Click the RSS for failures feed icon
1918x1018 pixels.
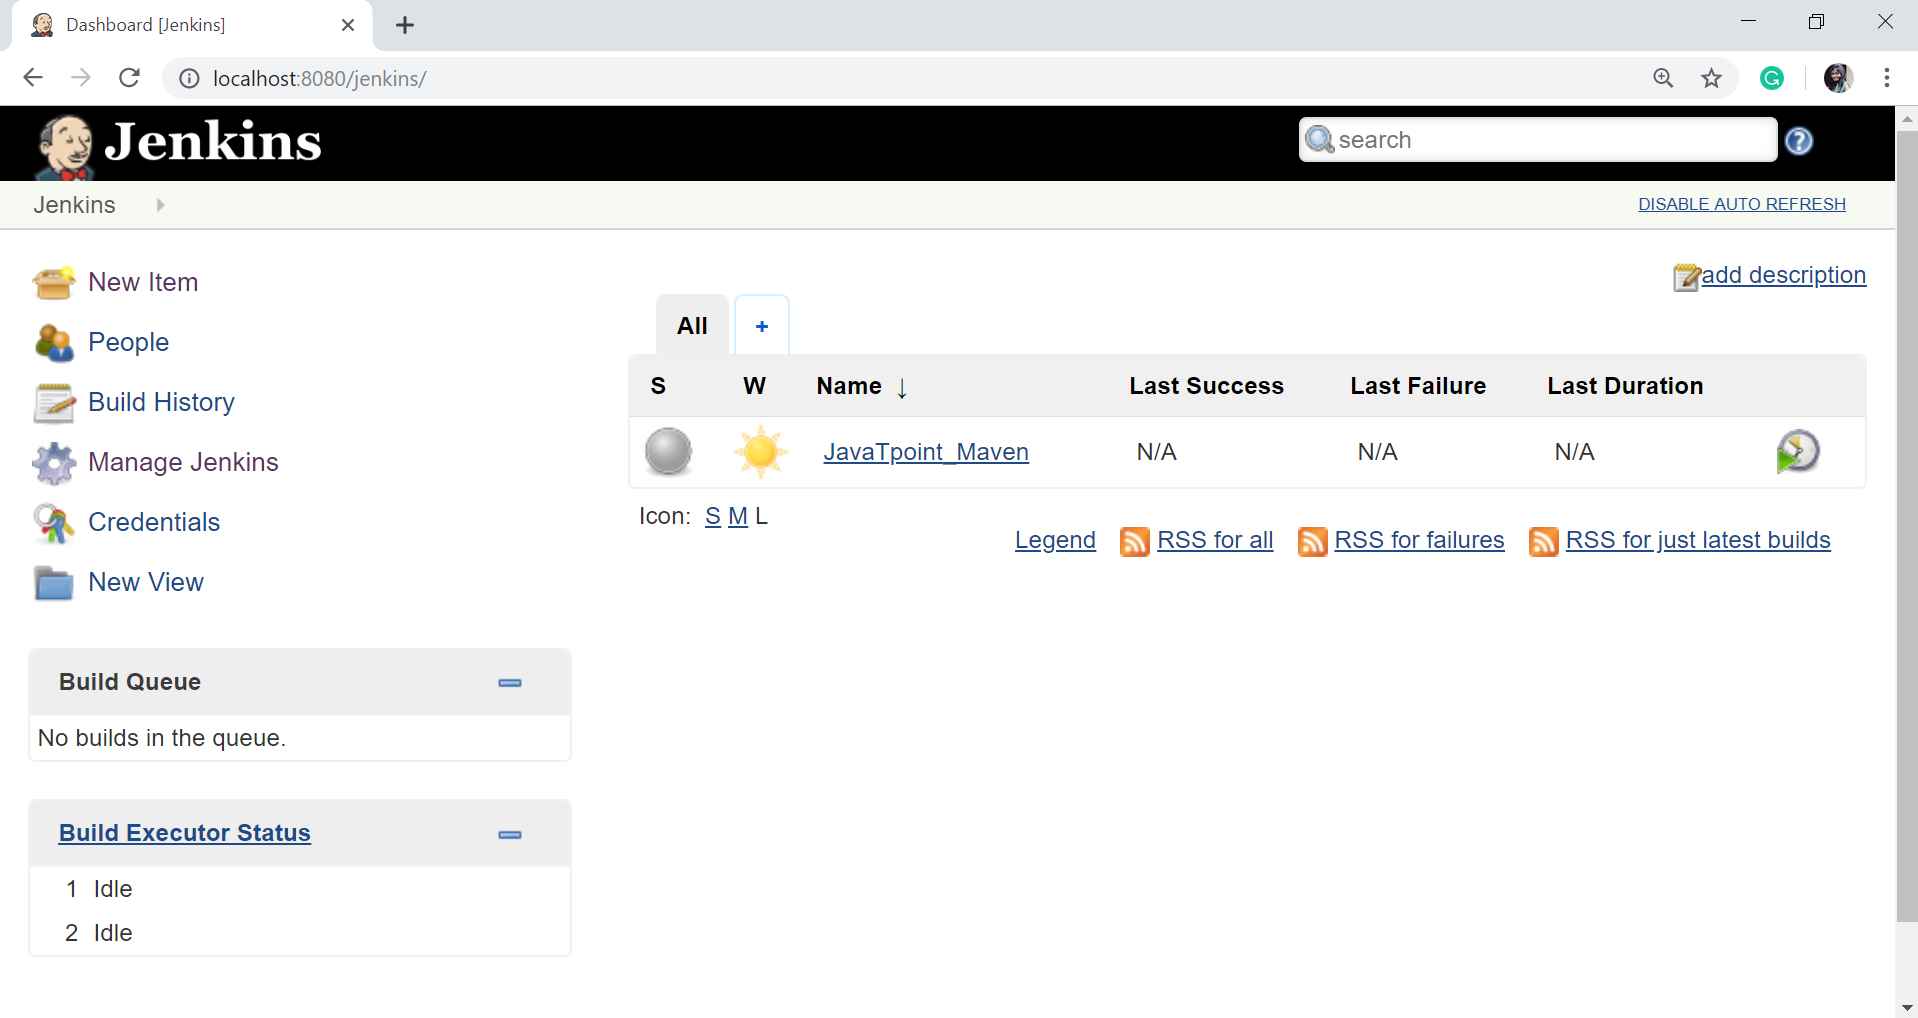tap(1312, 541)
